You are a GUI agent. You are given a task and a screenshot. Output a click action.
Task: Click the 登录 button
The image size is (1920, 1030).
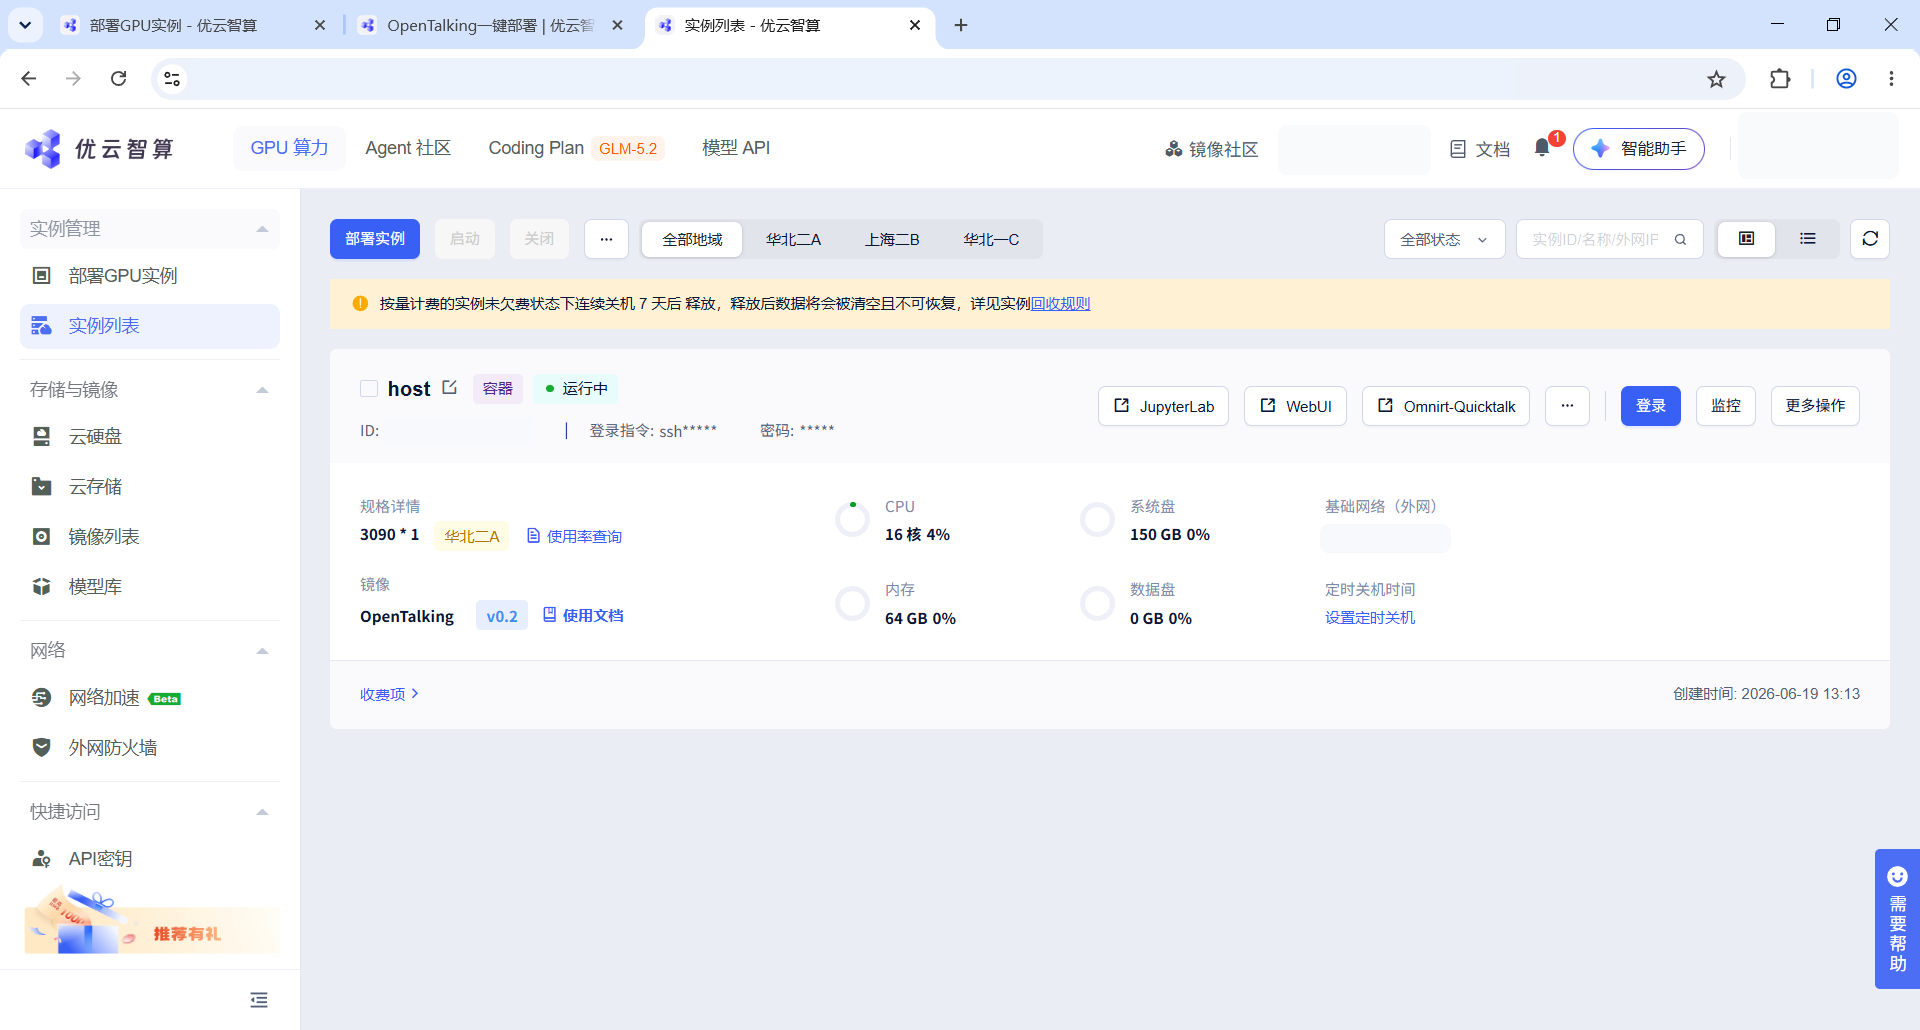point(1650,406)
